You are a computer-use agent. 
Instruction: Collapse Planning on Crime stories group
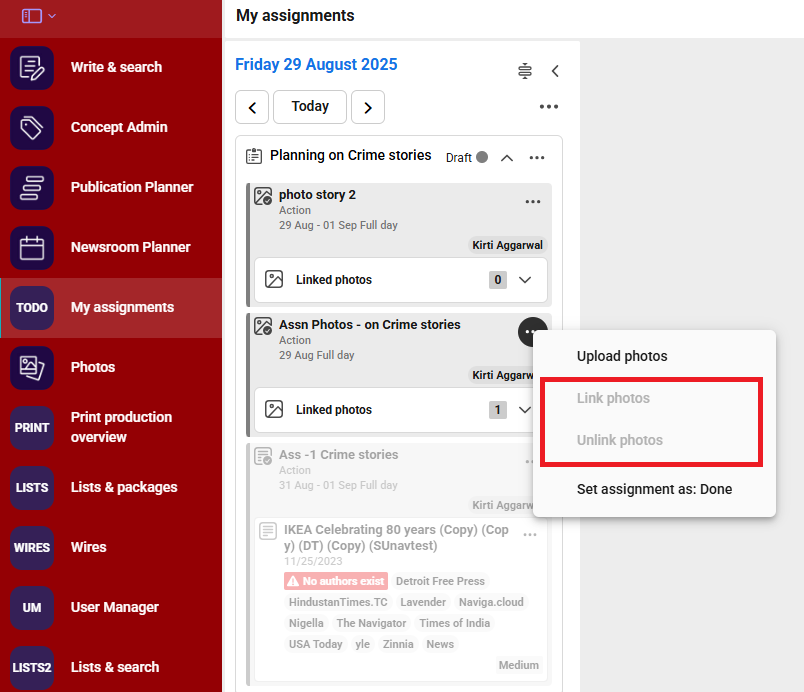coord(507,158)
